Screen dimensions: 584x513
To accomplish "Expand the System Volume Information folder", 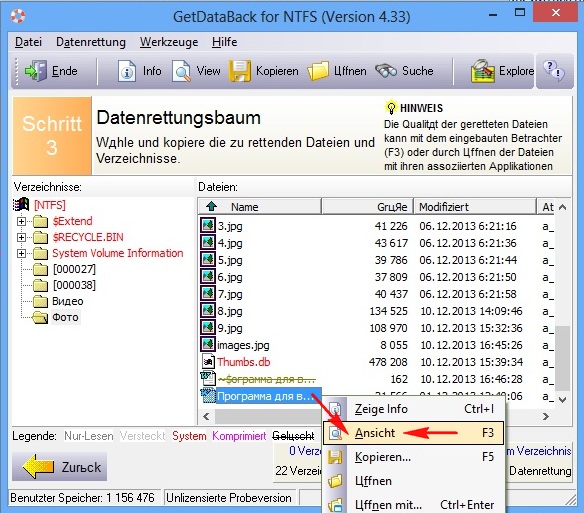I will [x=22, y=253].
